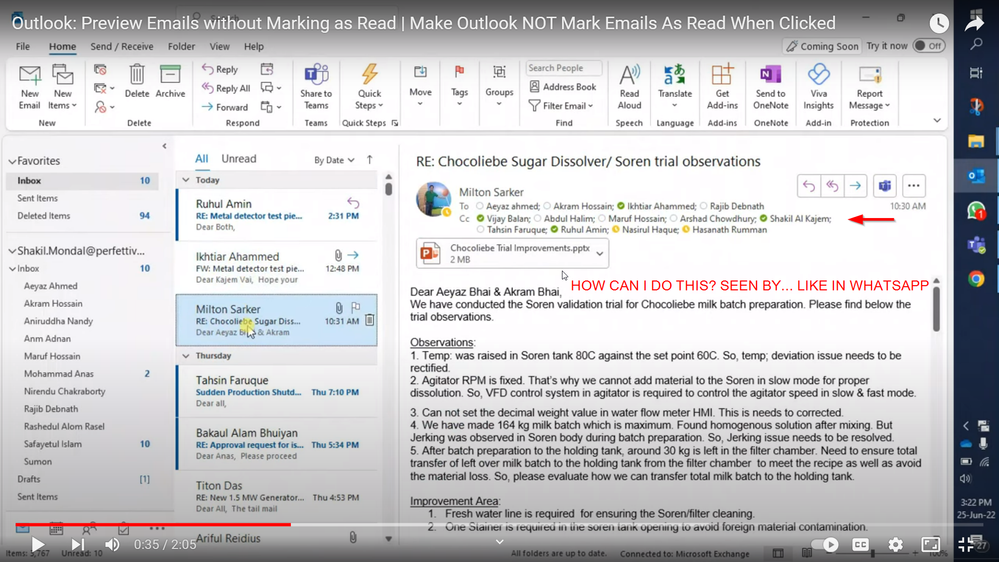Toggle closed captions on the video
The width and height of the screenshot is (999, 562).
click(x=861, y=545)
